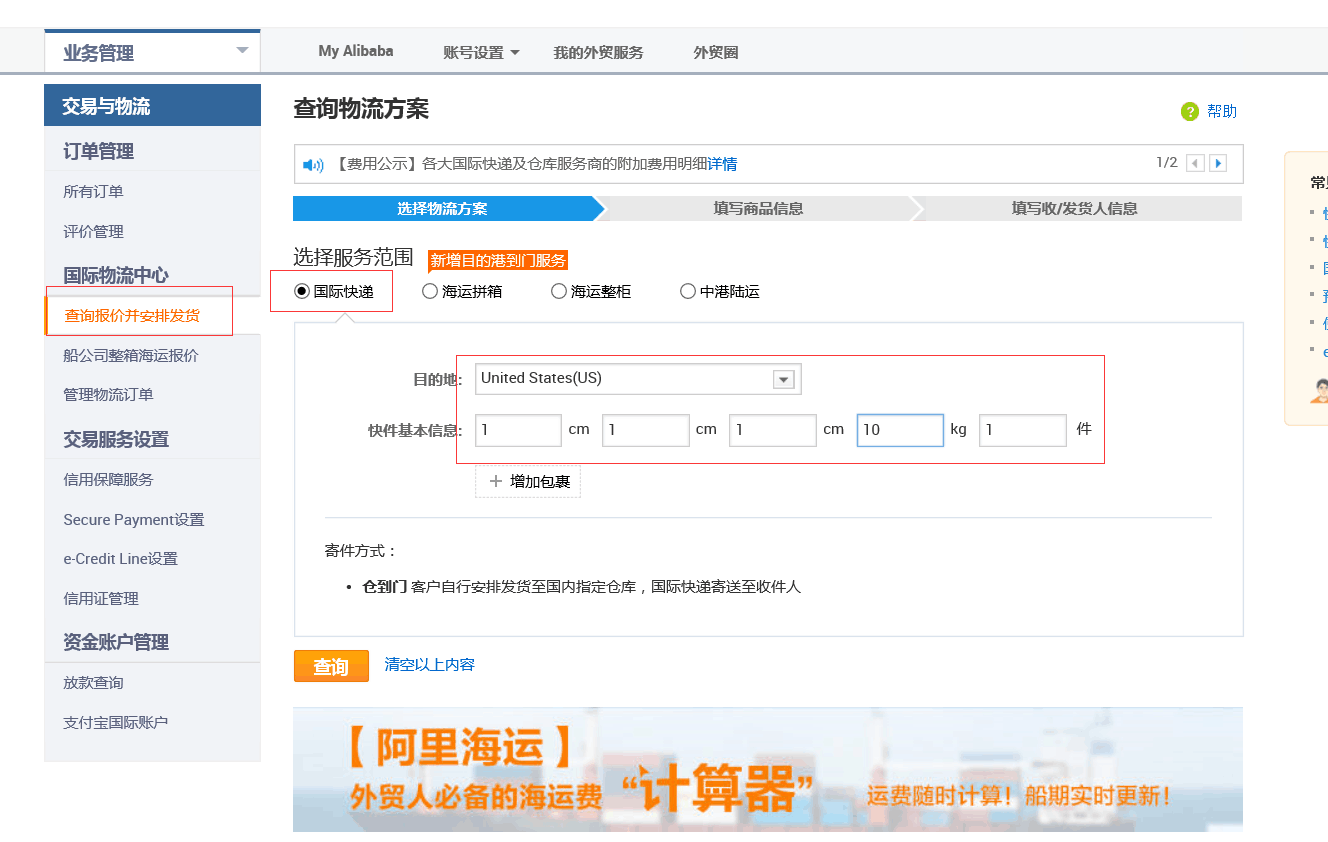1328x842 pixels.
Task: Open the My Alibaba tab
Action: (x=356, y=51)
